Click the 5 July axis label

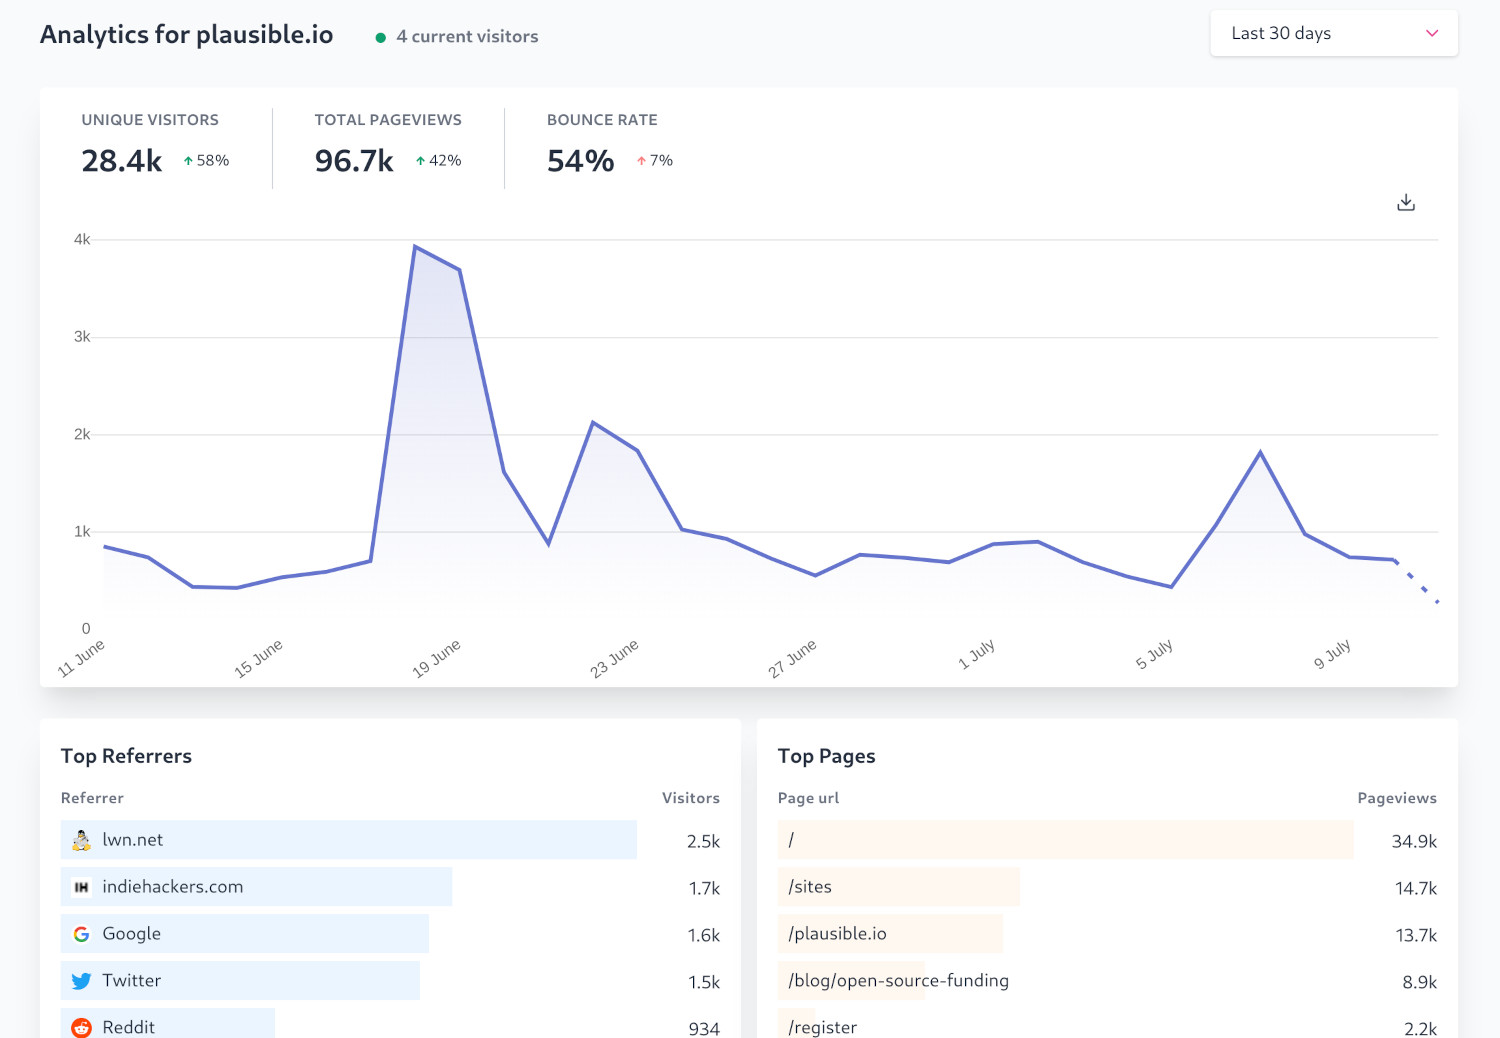click(x=1154, y=654)
